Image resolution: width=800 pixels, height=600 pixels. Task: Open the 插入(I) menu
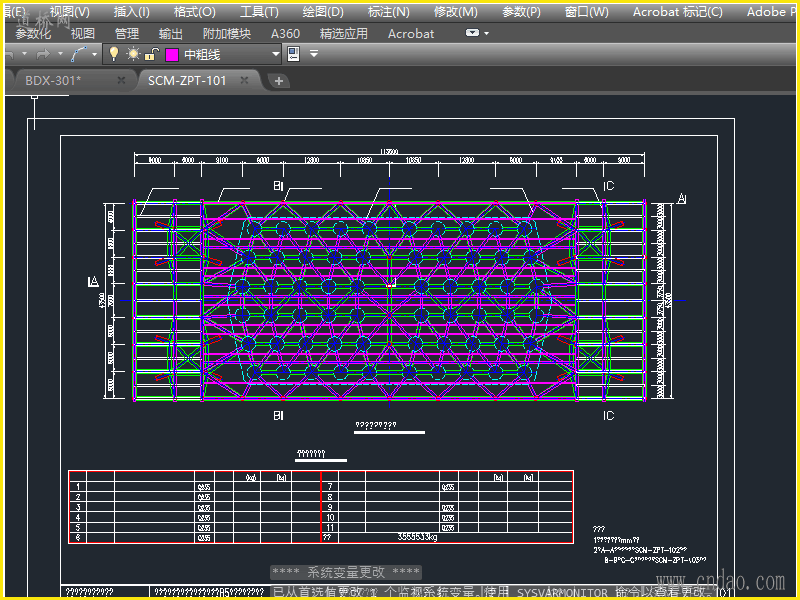132,12
